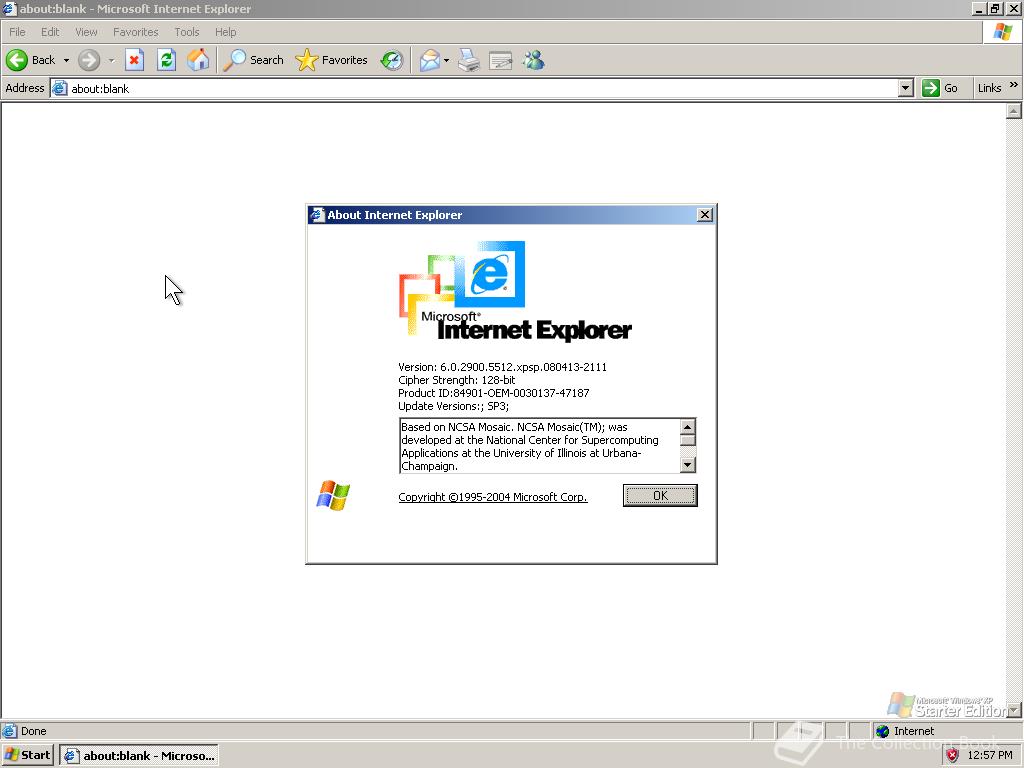Open the Favorites pane
1024x768 pixels.
(331, 60)
